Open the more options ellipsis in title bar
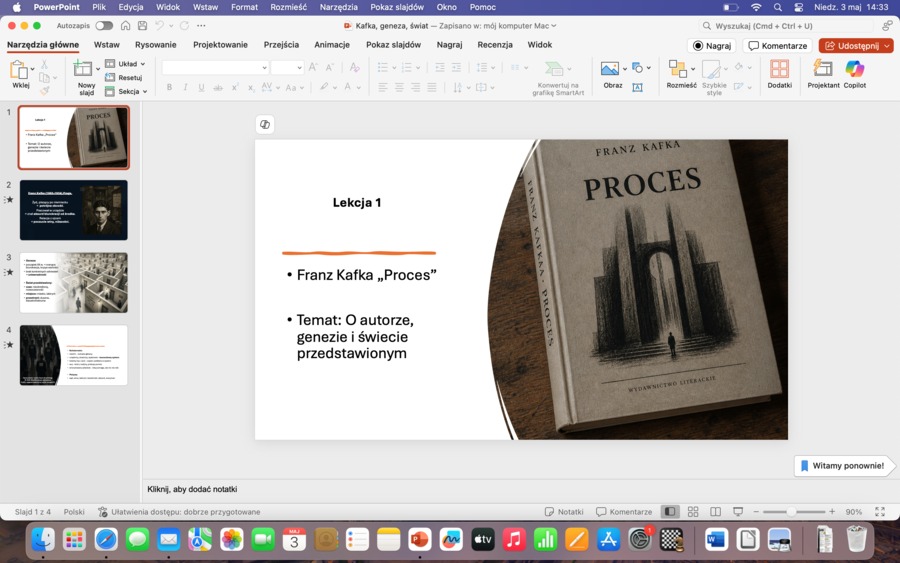The width and height of the screenshot is (900, 563). (201, 26)
